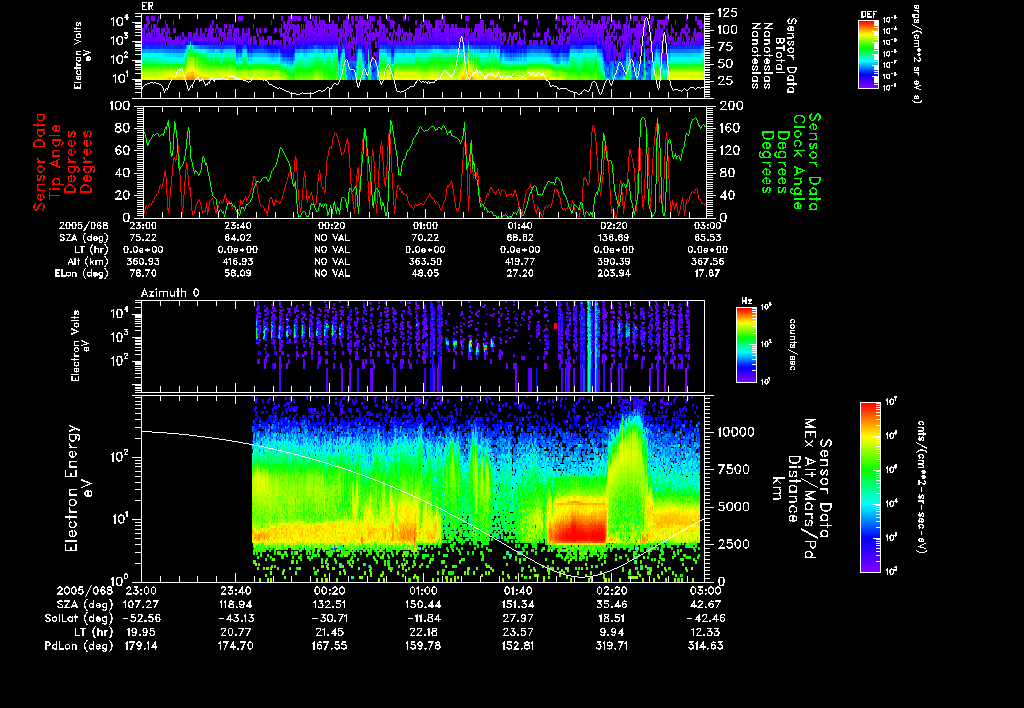Click the NO VAL entry in the SZA row

(x=332, y=238)
